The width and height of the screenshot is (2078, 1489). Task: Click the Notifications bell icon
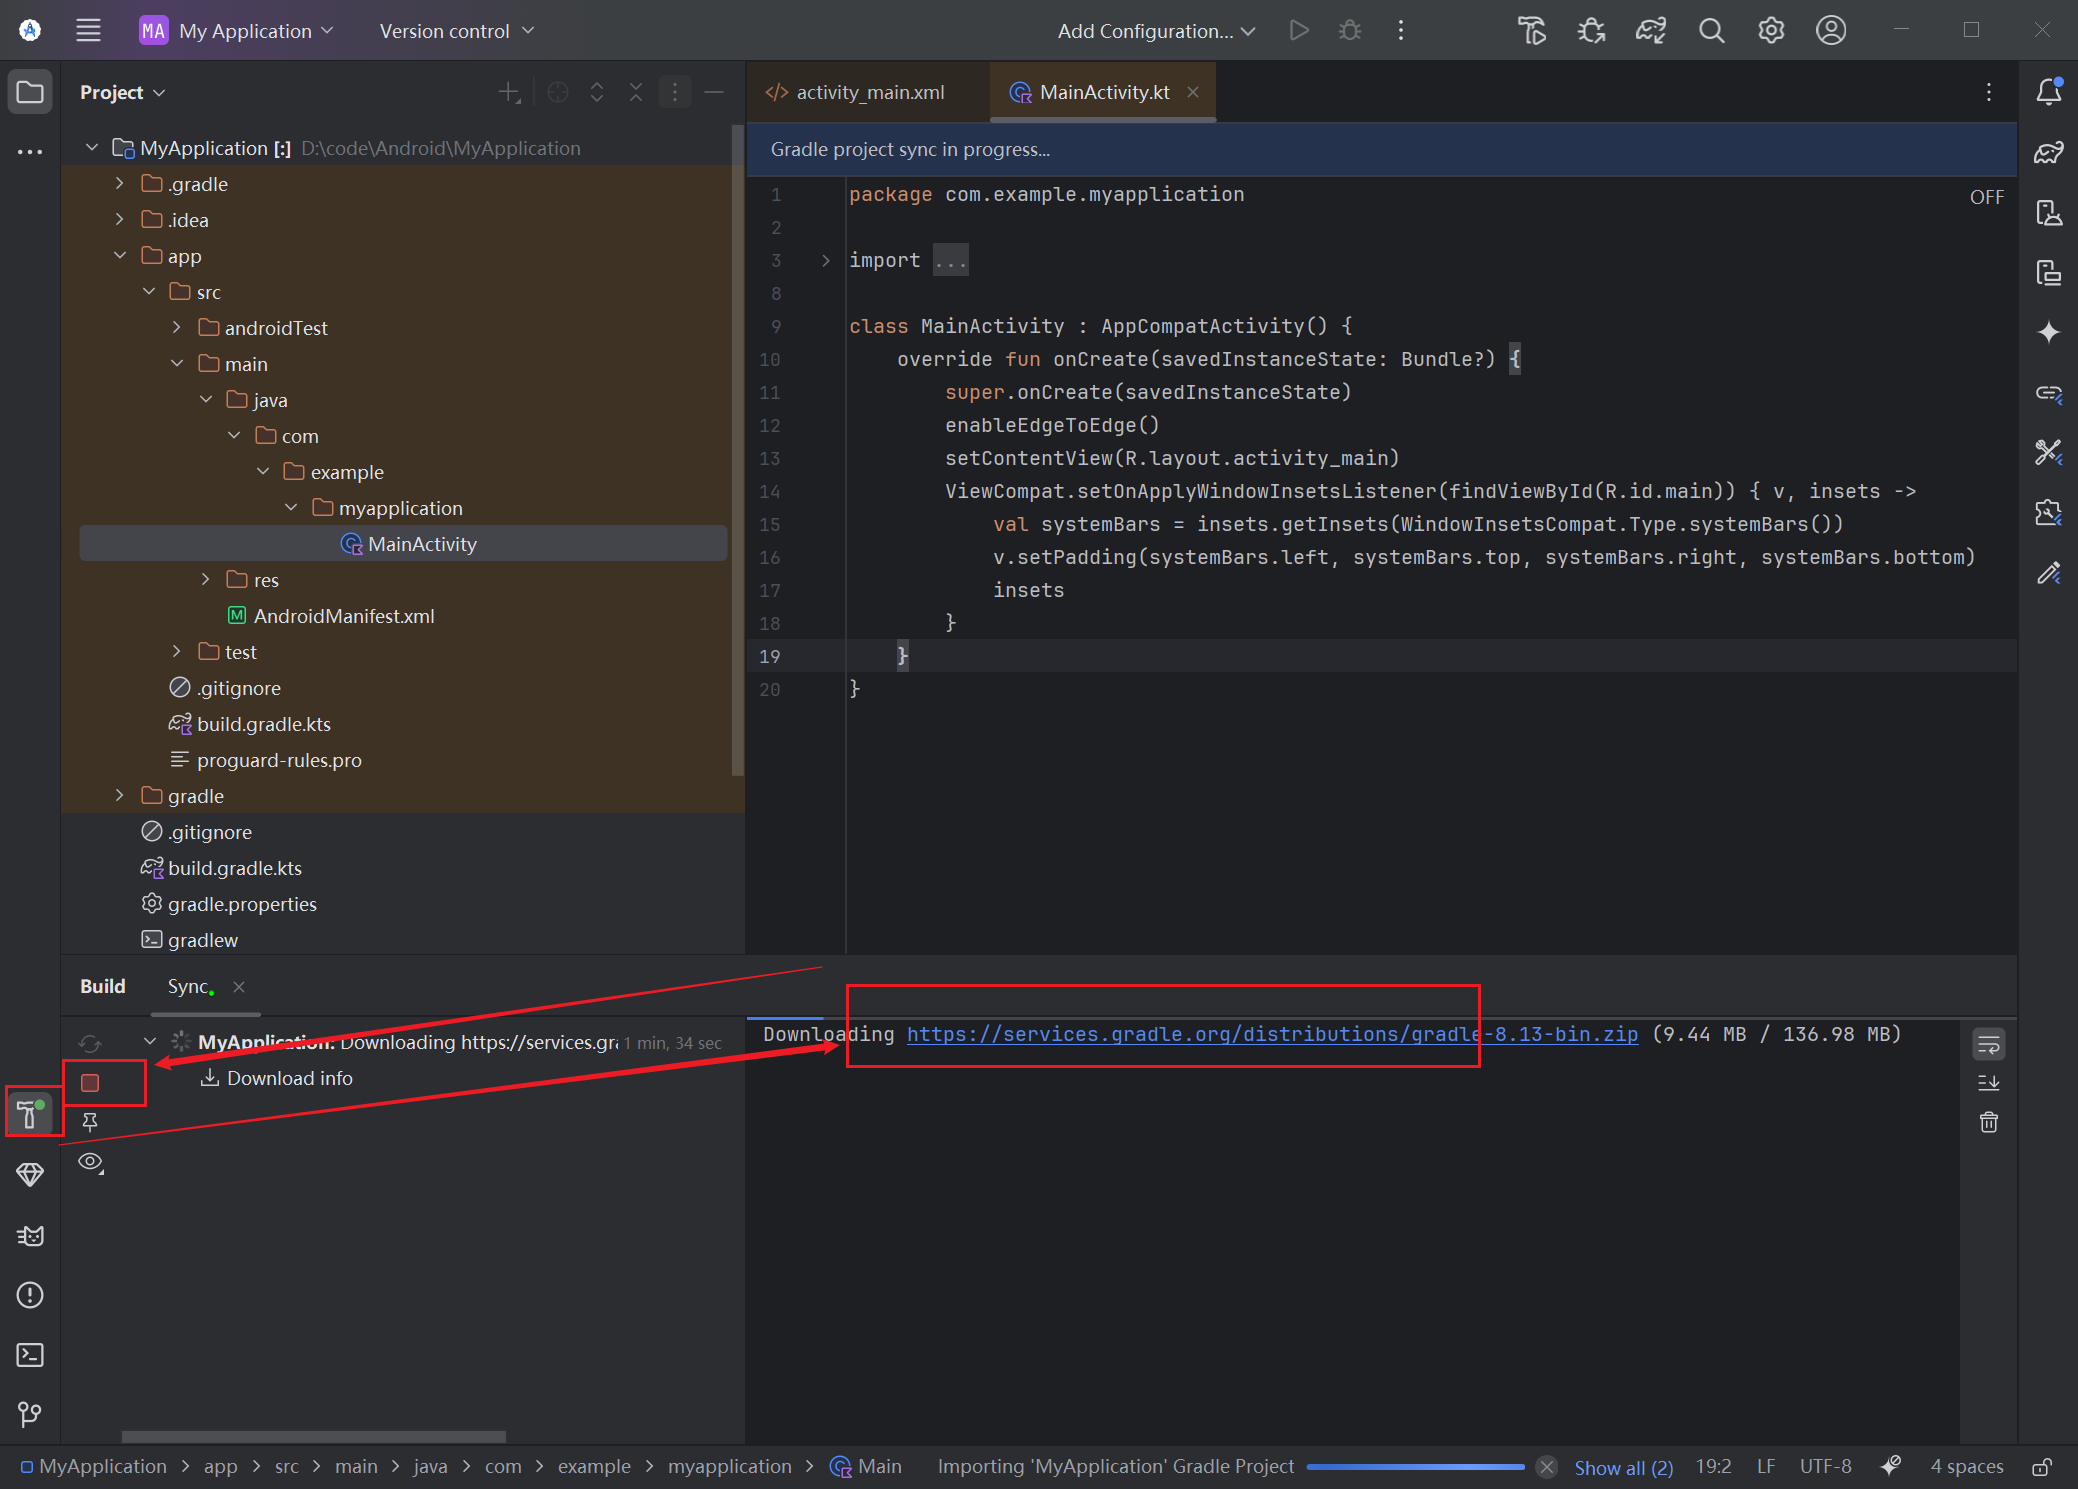point(2048,92)
